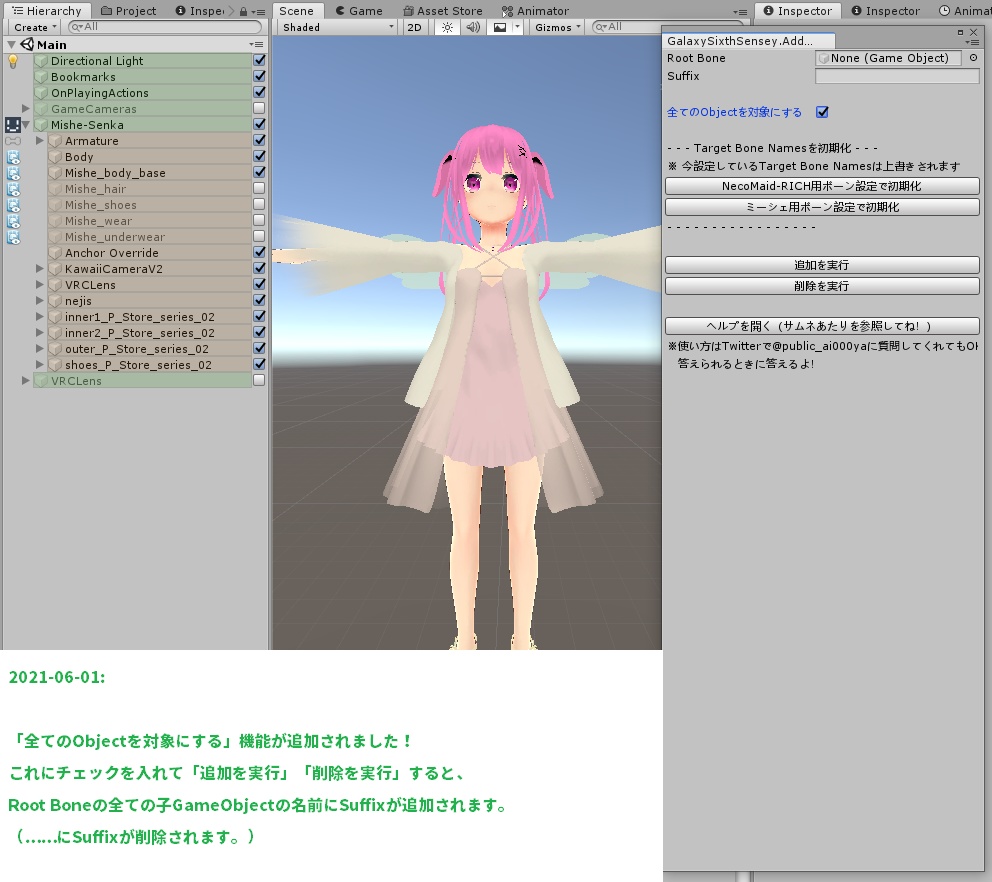
Task: Click the mesh icon beside Body
Action: coord(13,157)
